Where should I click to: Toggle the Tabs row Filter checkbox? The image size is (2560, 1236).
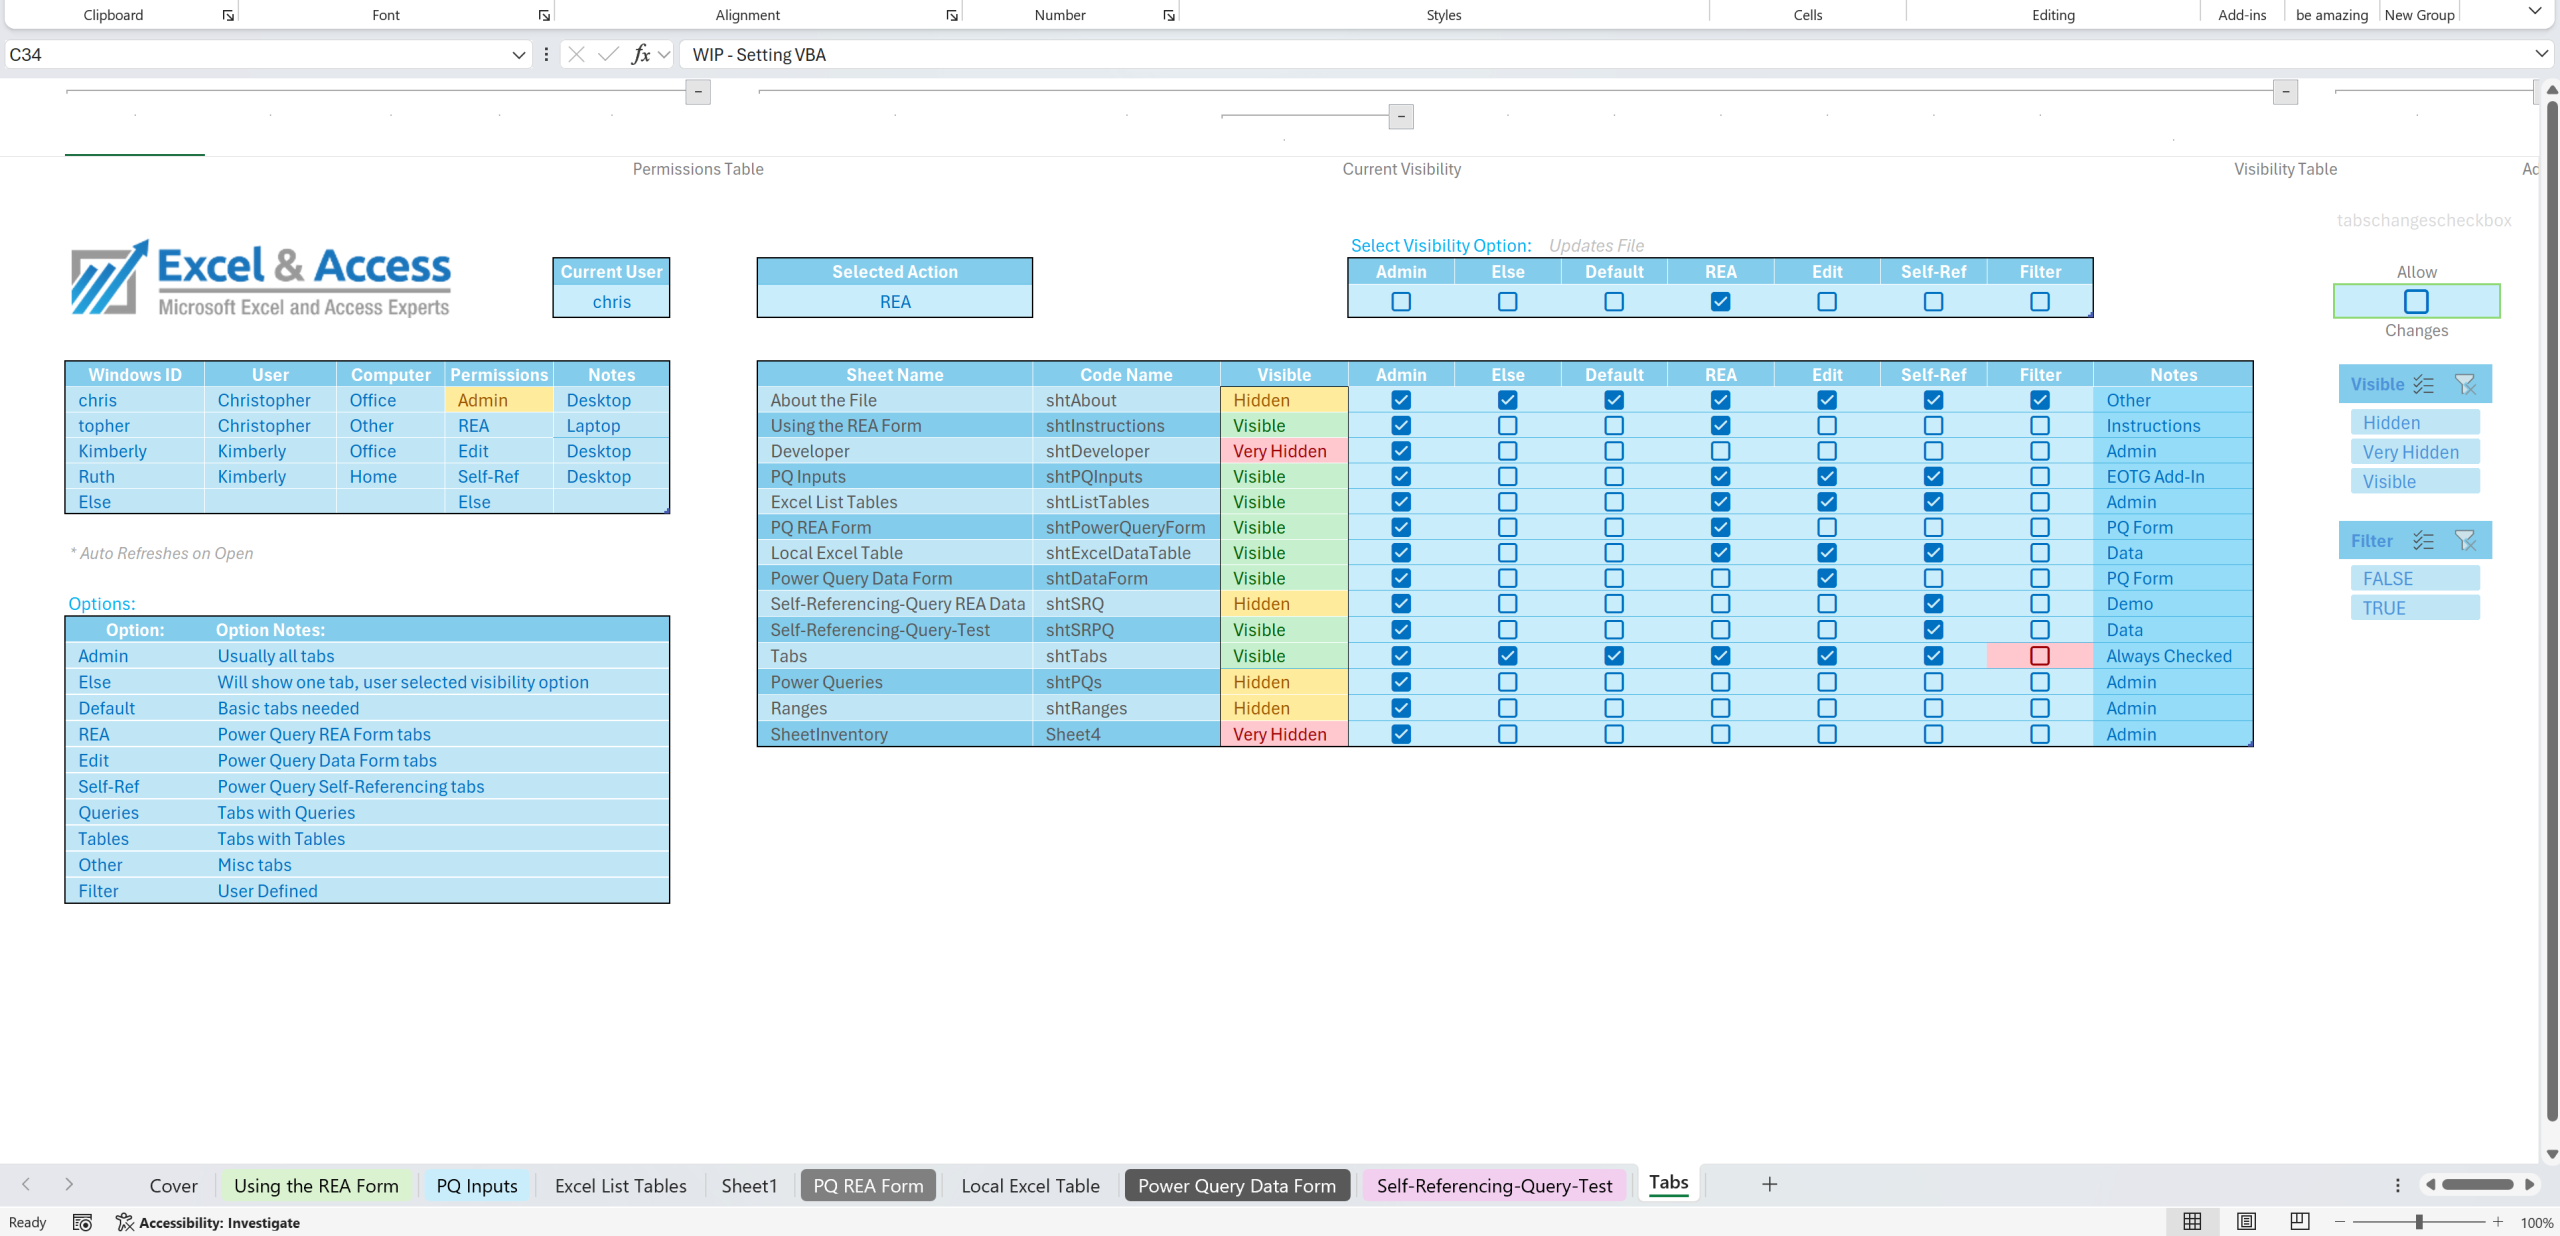pyautogui.click(x=2040, y=656)
